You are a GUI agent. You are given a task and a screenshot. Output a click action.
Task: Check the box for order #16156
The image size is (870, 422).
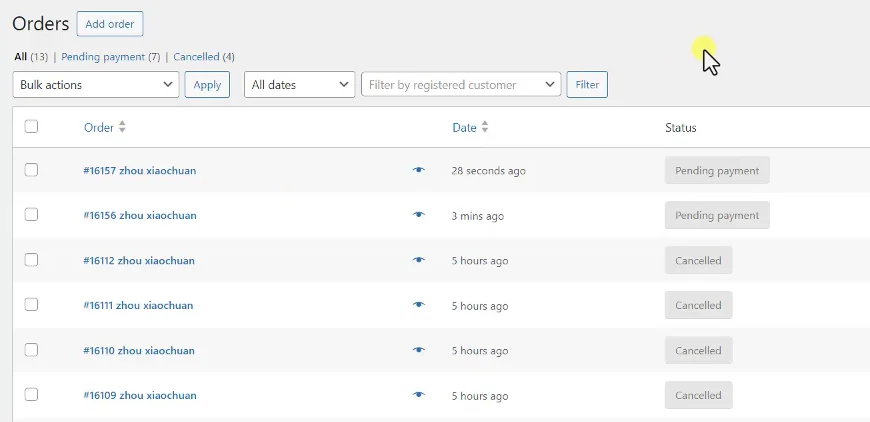(31, 214)
